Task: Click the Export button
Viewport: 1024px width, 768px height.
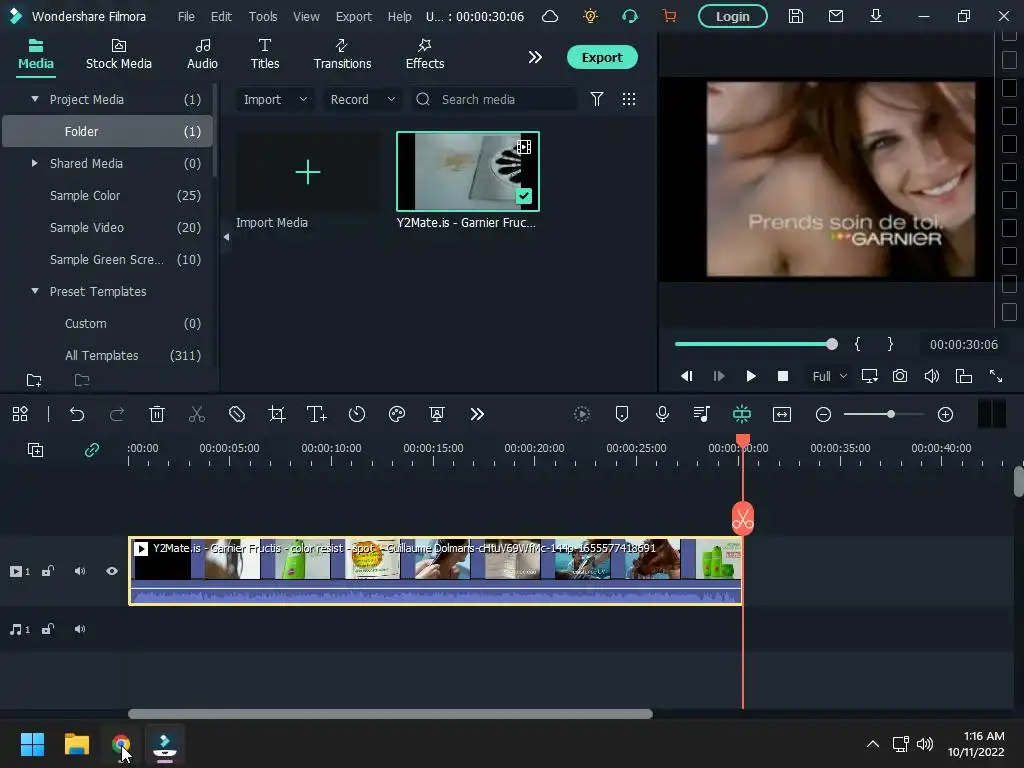Action: pos(602,57)
